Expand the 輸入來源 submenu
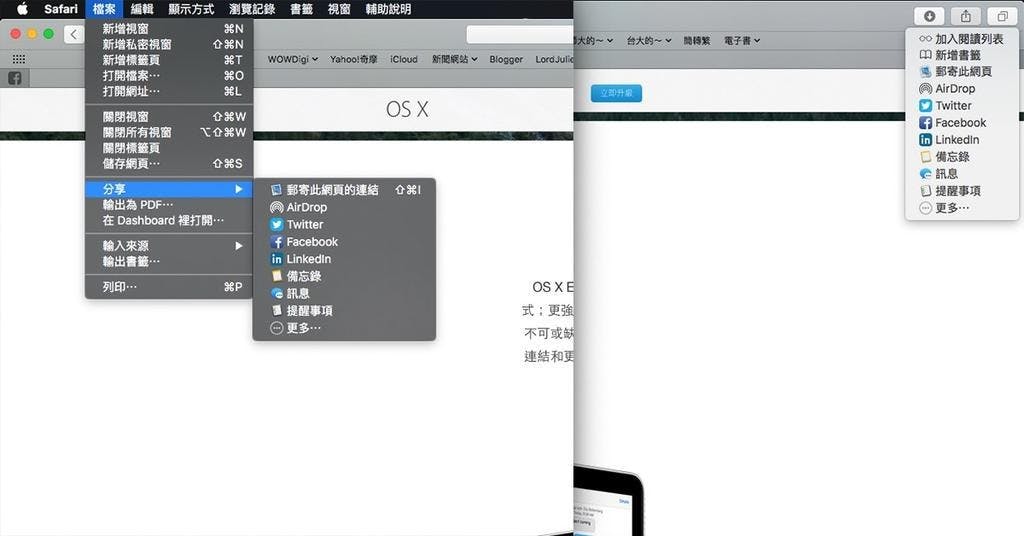1024x536 pixels. 169,246
